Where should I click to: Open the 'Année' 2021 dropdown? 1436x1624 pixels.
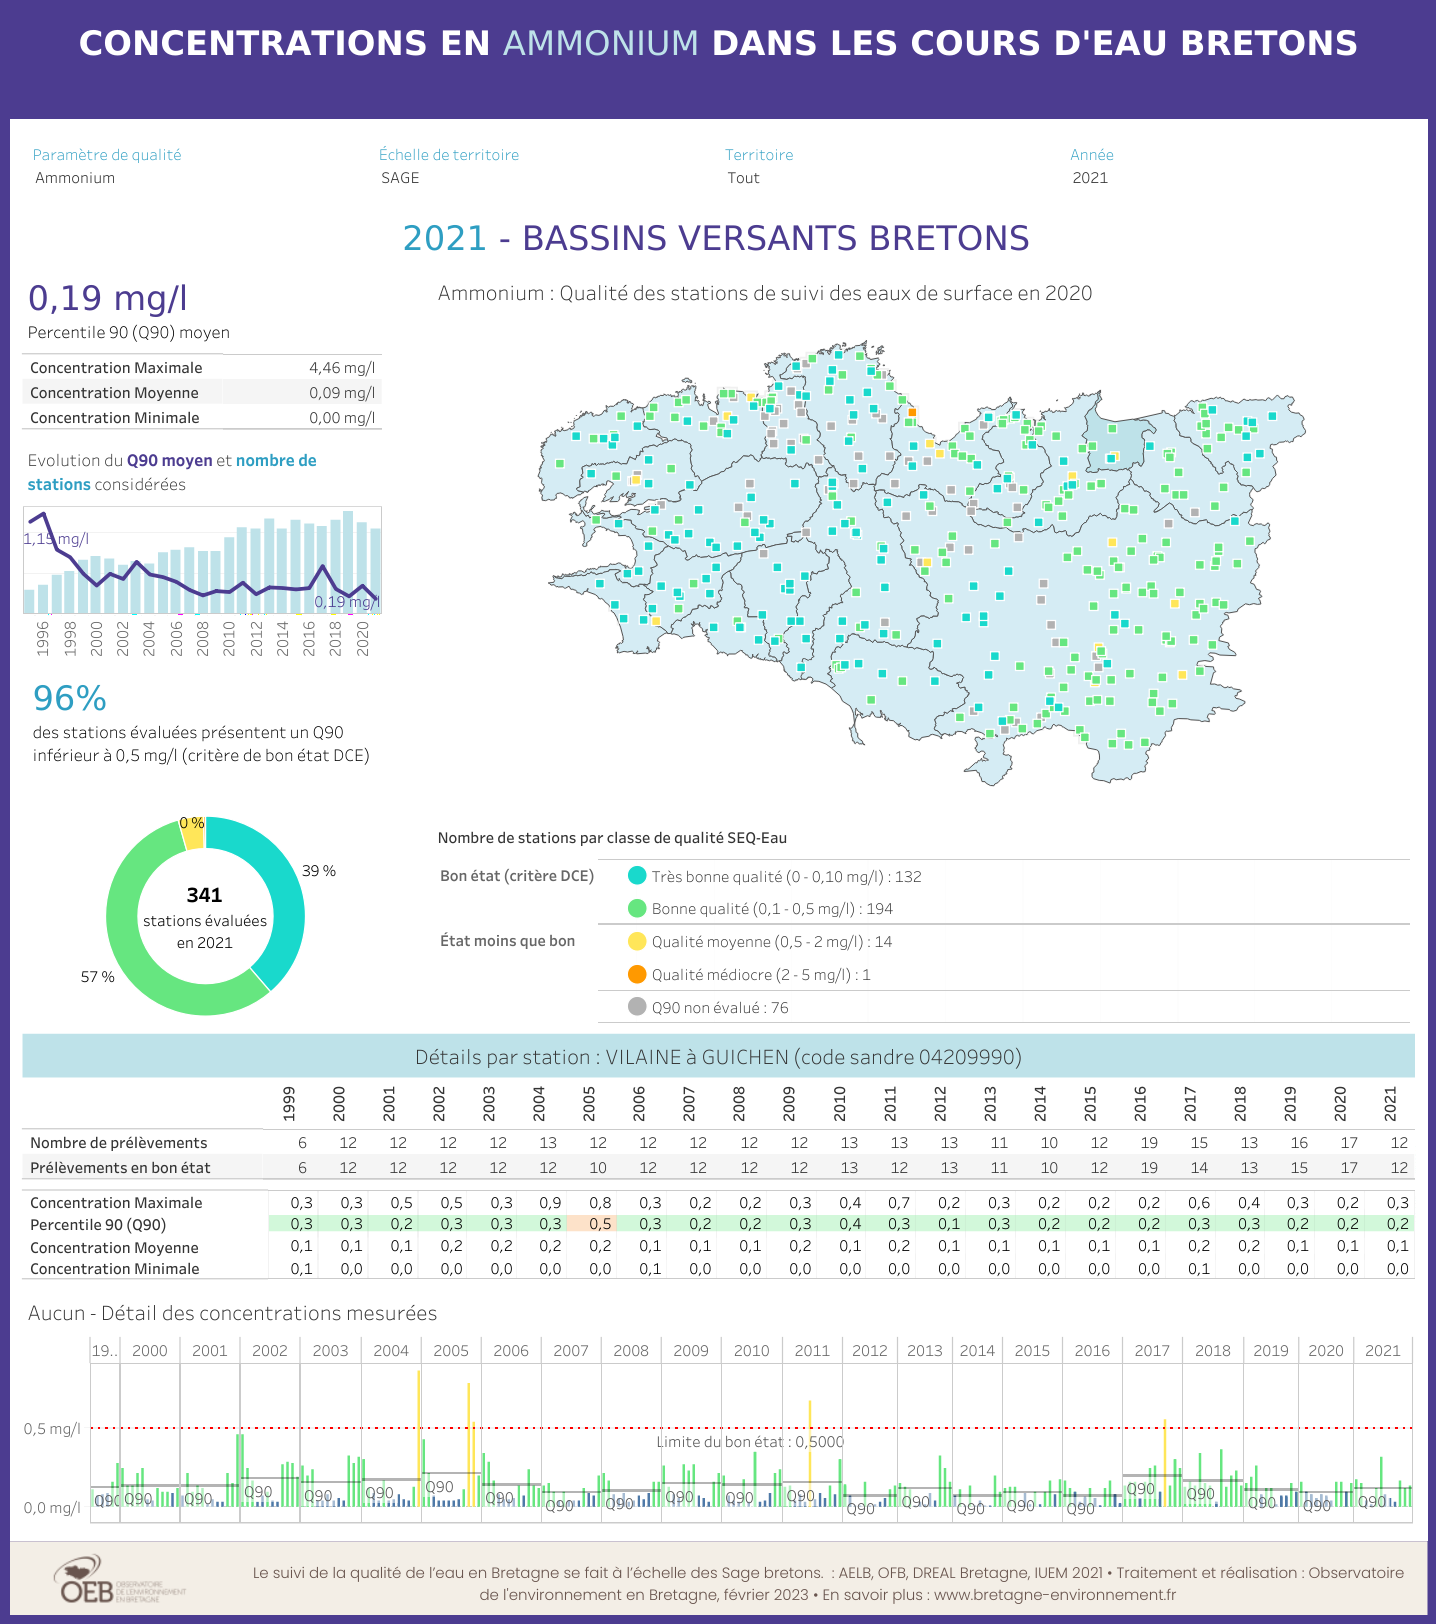(x=1090, y=178)
